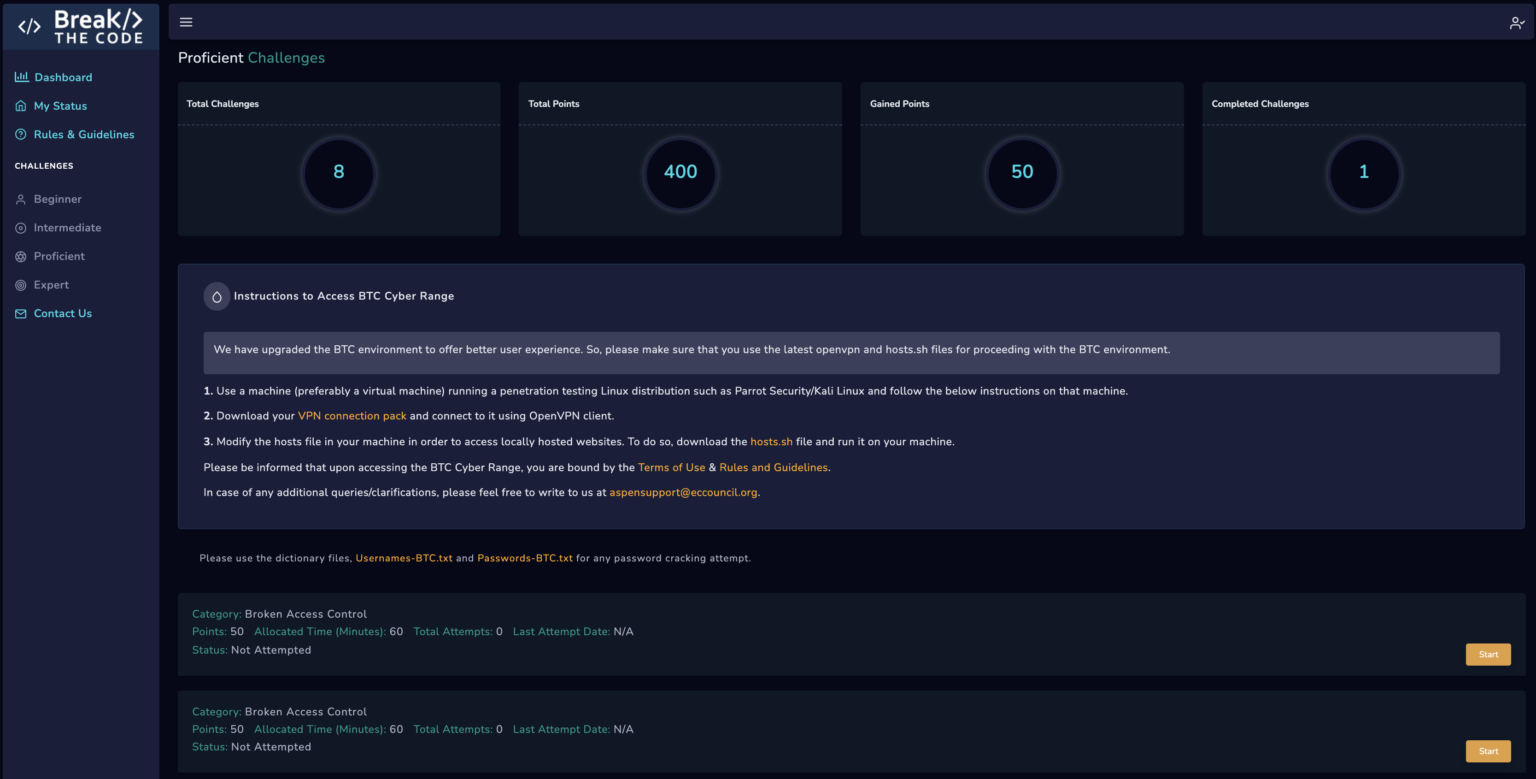Download the hosts.sh file

pyautogui.click(x=771, y=440)
